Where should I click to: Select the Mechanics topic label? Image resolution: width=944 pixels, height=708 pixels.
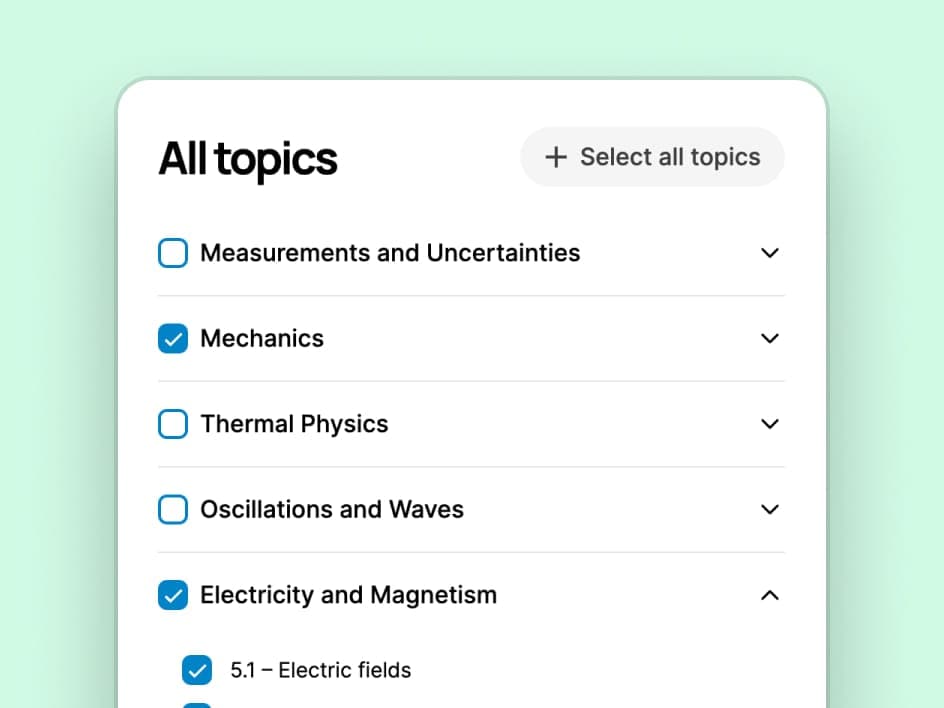(262, 339)
